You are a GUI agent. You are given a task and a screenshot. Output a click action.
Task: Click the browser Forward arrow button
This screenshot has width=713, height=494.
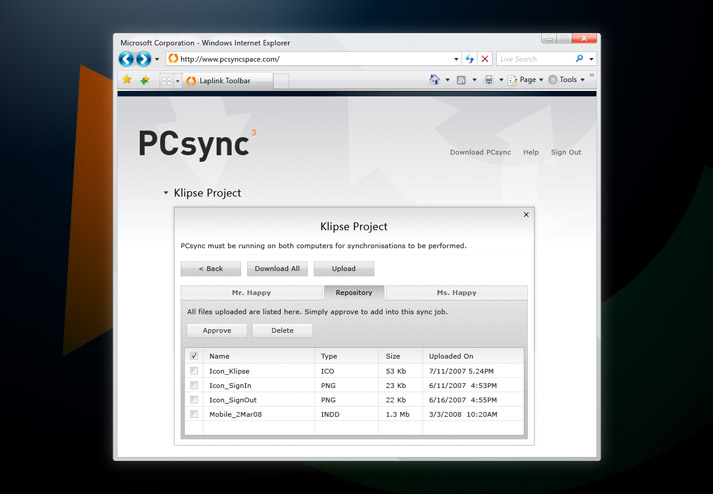click(143, 59)
